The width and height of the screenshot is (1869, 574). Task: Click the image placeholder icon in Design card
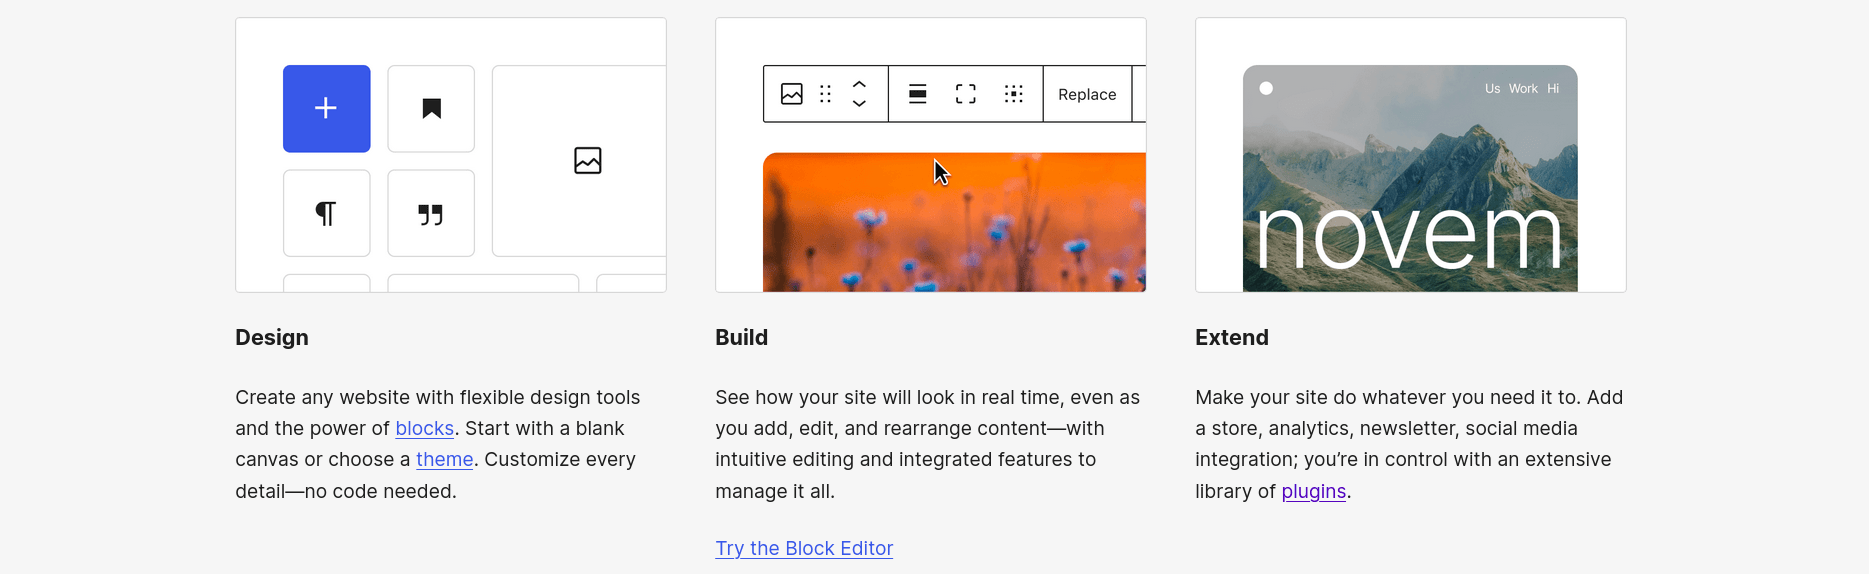pyautogui.click(x=588, y=161)
